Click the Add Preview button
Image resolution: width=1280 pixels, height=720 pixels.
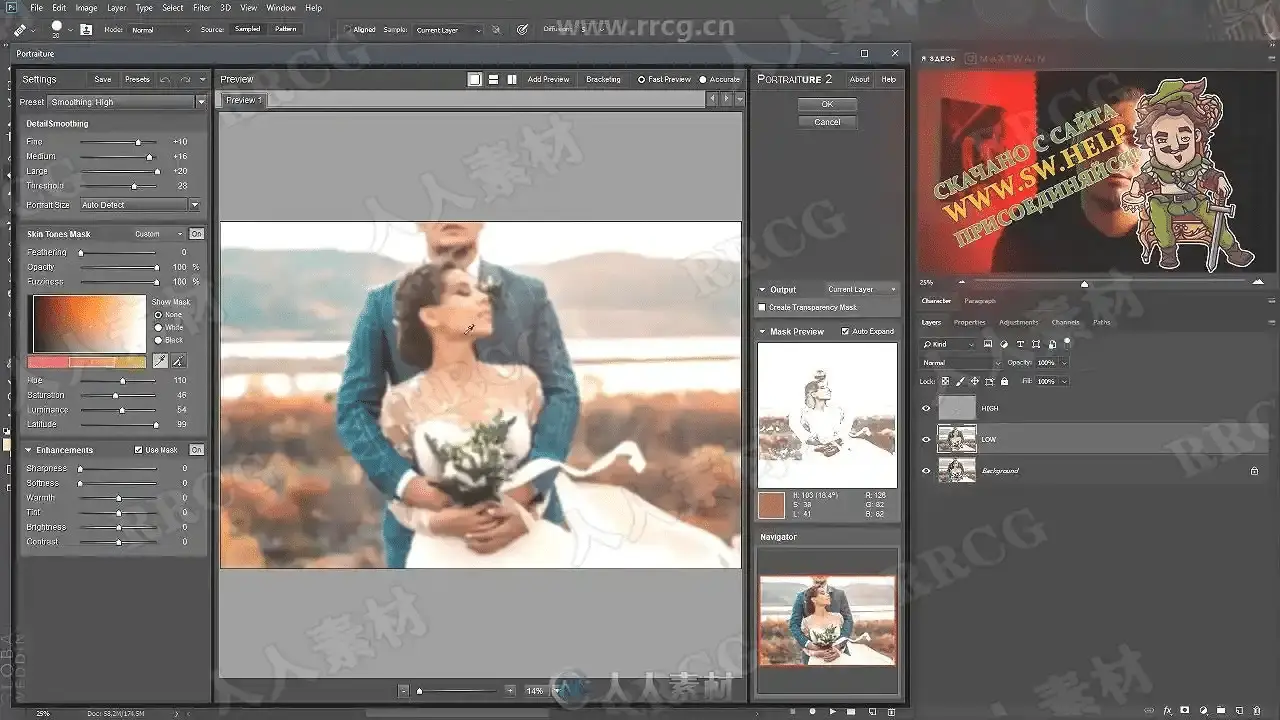(x=548, y=79)
